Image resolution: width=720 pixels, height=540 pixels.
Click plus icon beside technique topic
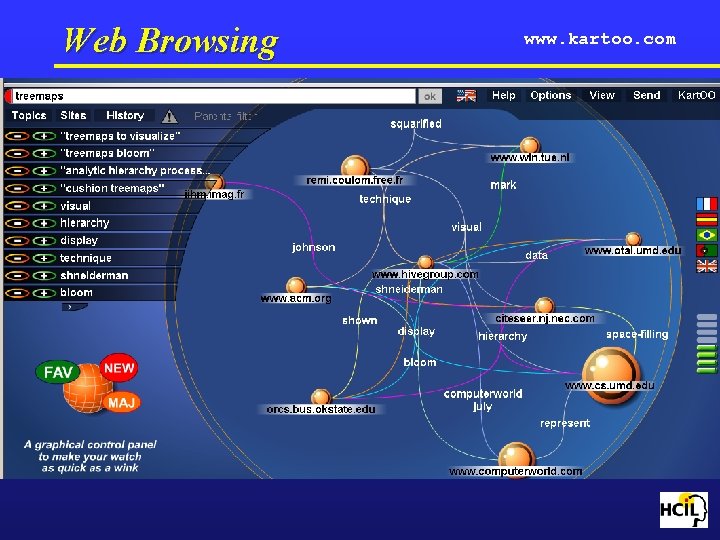(44, 259)
